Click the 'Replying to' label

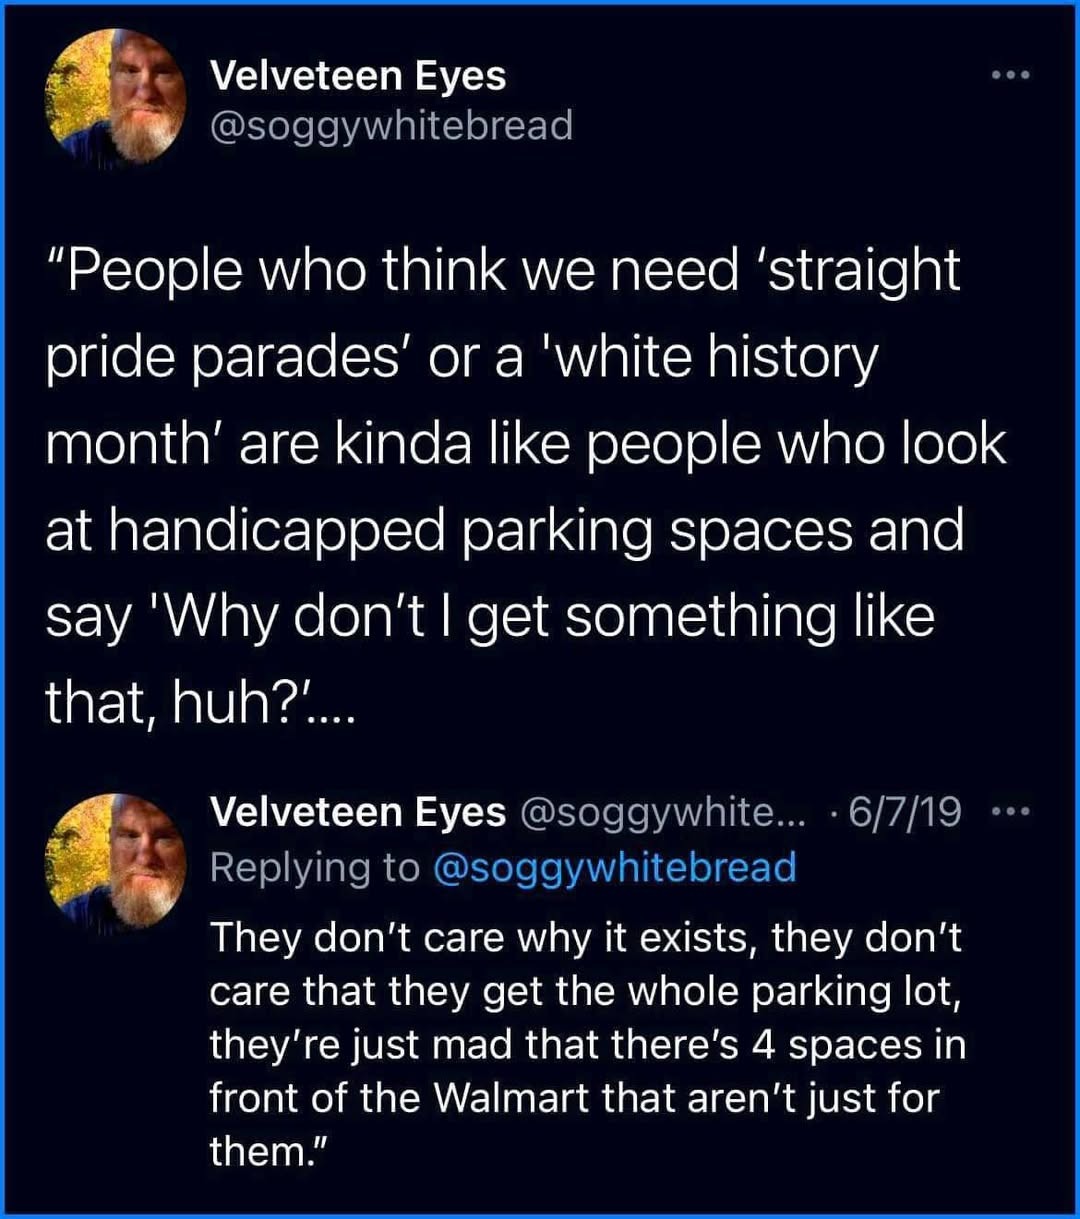click(315, 866)
